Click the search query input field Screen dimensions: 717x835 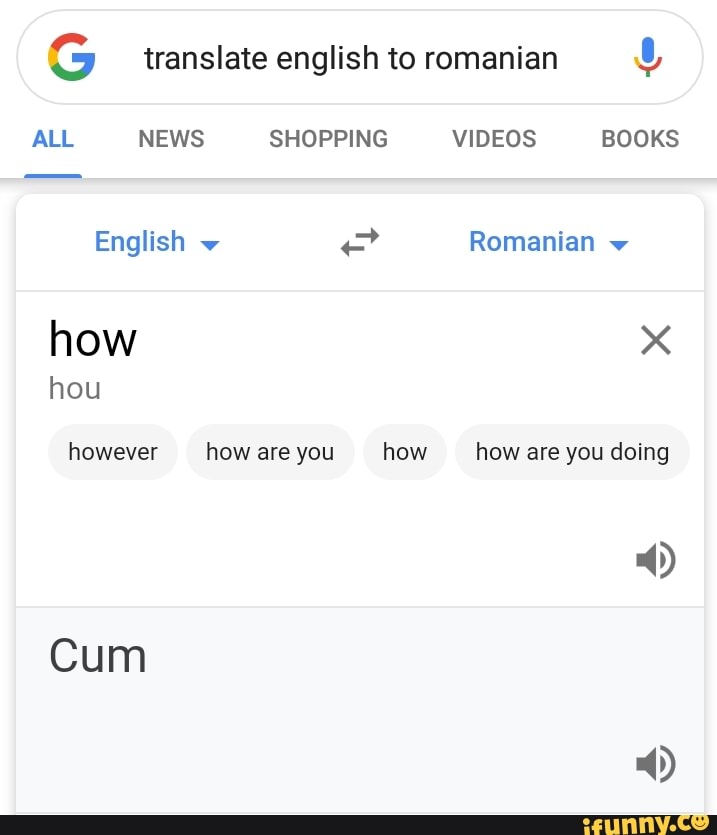(x=351, y=57)
